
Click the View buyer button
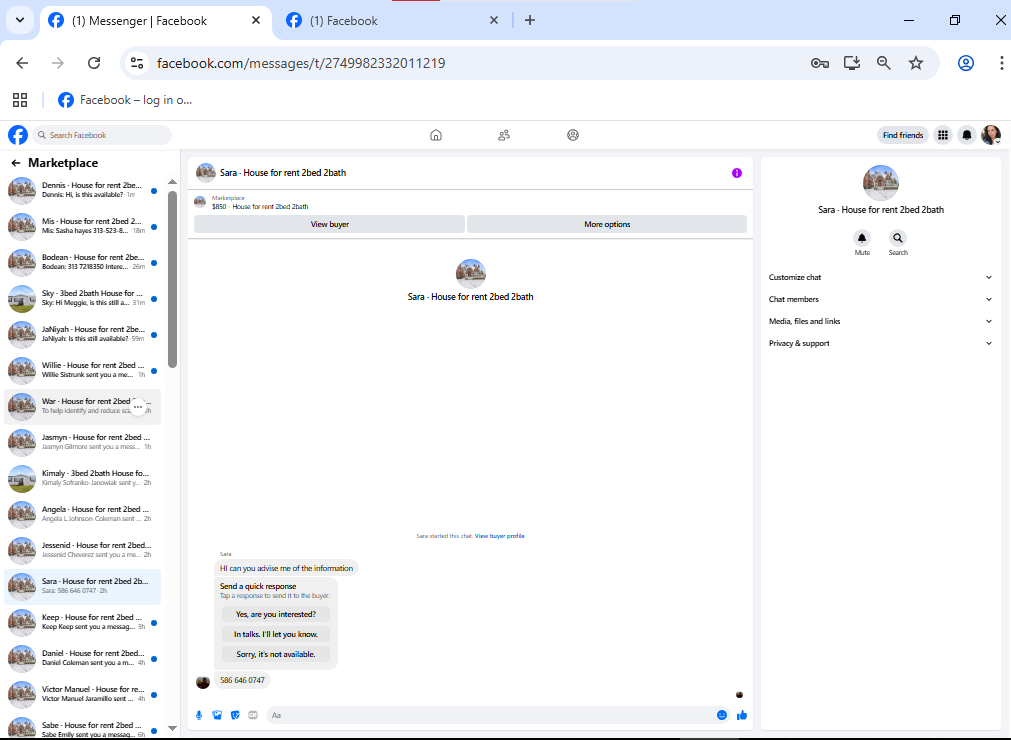pos(329,224)
